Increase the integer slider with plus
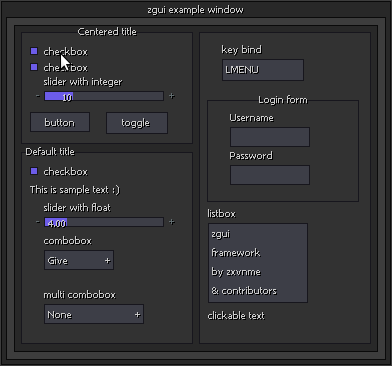392x366 pixels. click(172, 96)
